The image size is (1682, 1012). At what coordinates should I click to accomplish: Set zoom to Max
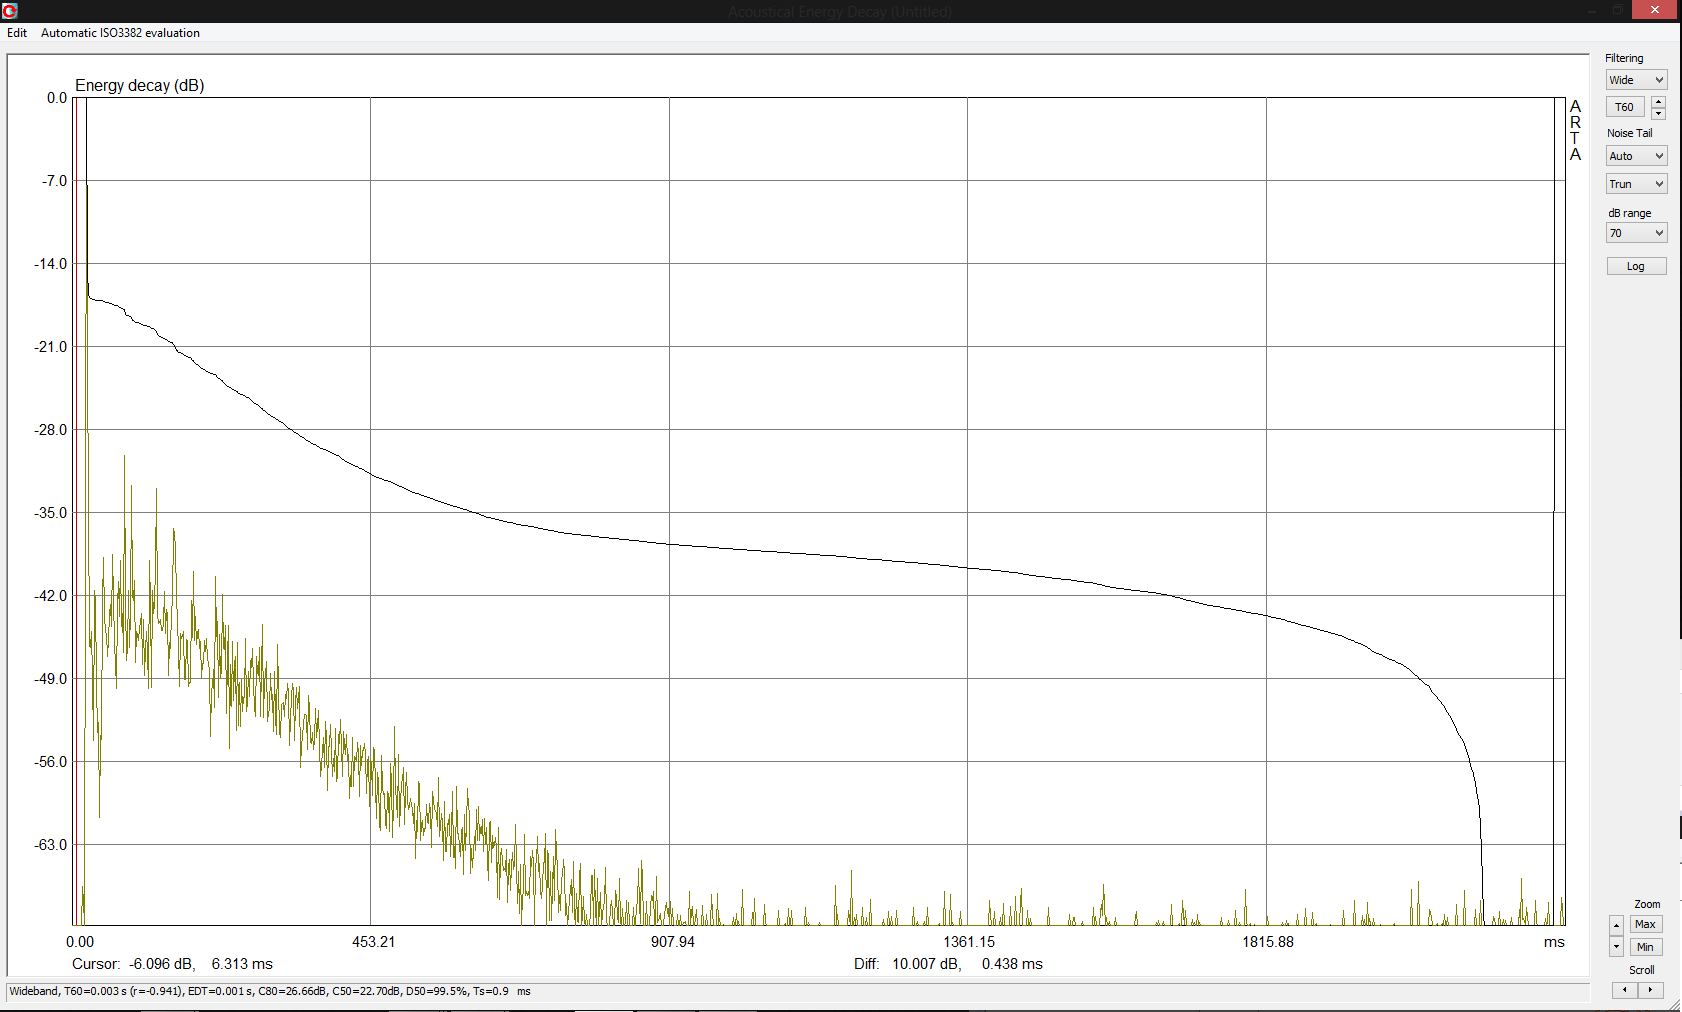1645,925
